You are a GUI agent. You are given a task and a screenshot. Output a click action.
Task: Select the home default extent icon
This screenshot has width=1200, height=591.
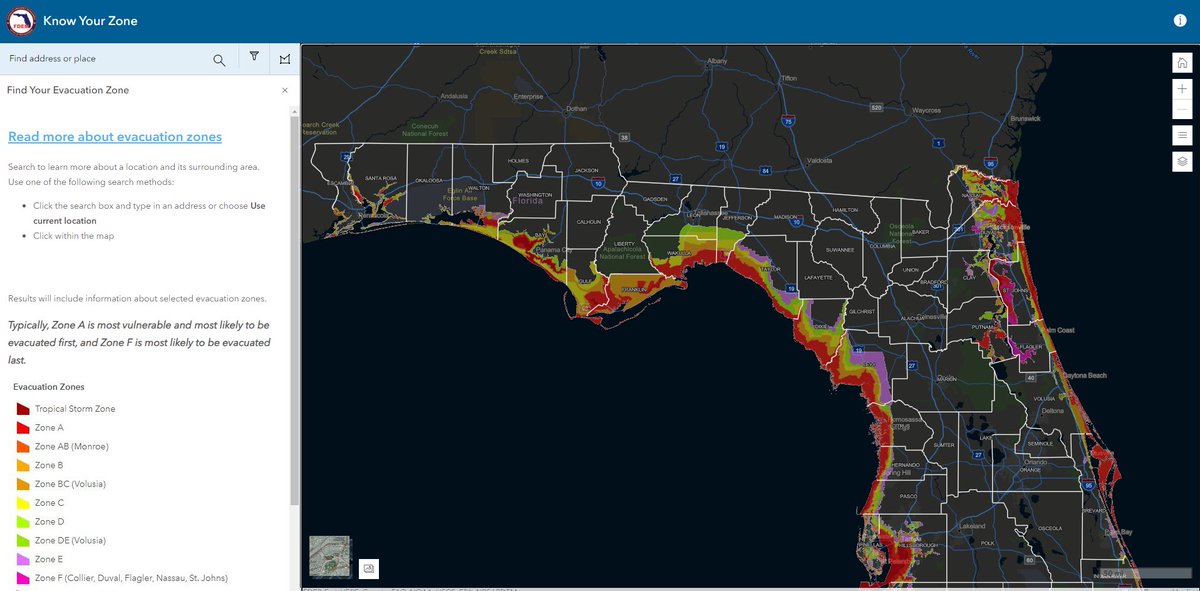click(1182, 62)
